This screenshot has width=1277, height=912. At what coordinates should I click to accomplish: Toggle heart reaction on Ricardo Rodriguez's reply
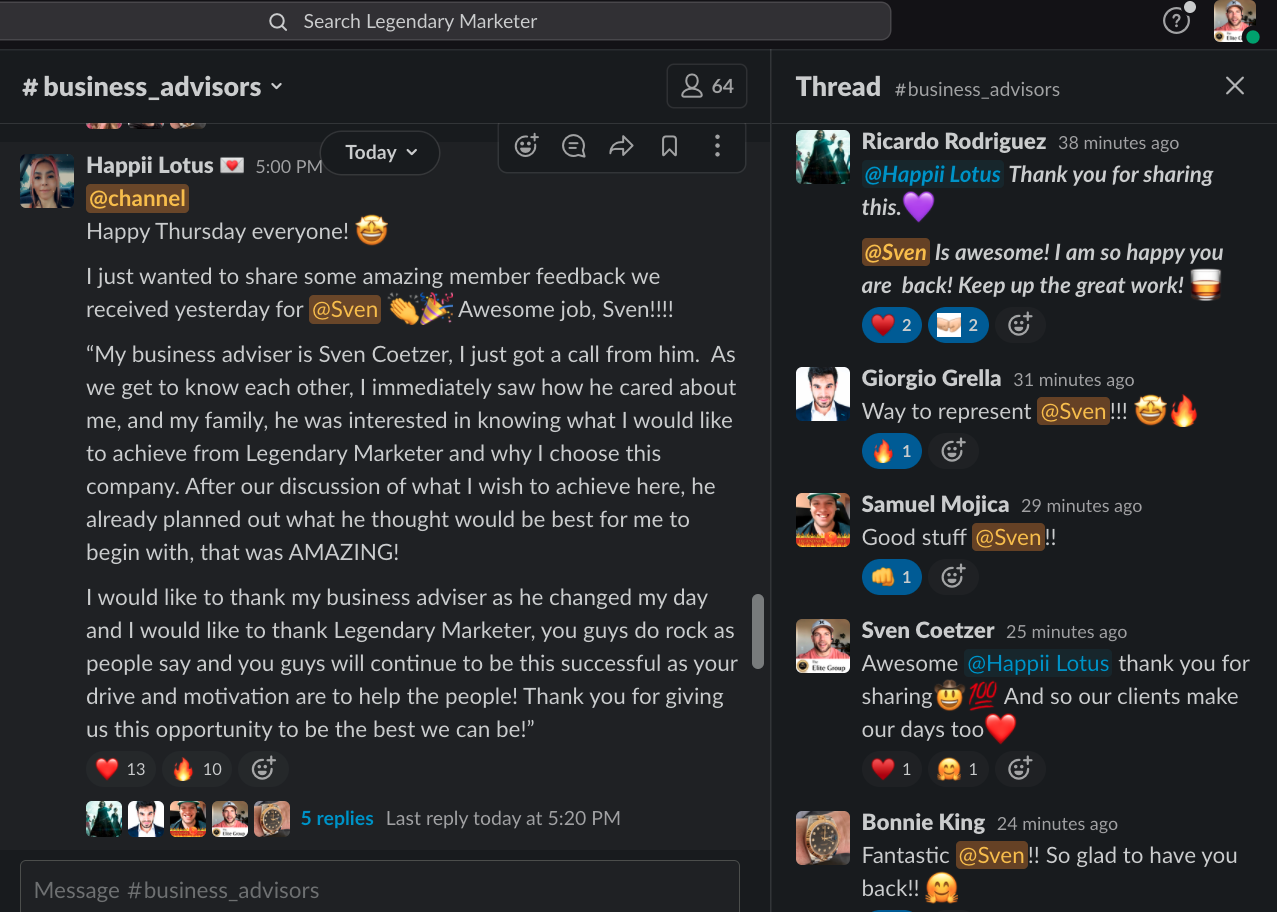891,324
